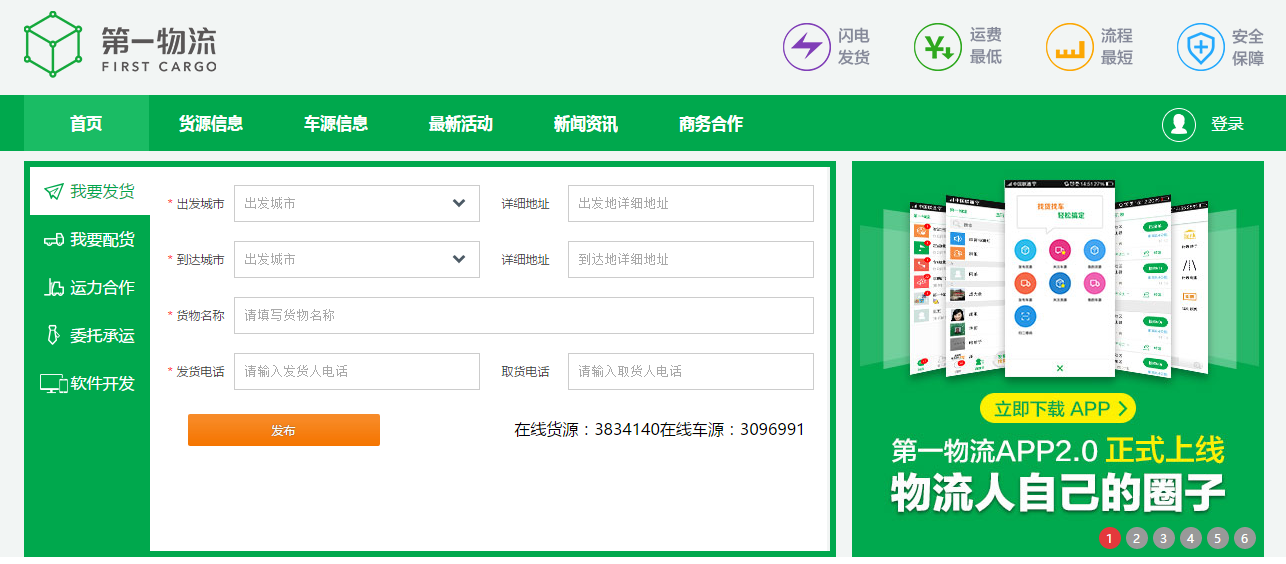
Task: Switch to the 委托承运 sidebar tab
Action: point(89,335)
